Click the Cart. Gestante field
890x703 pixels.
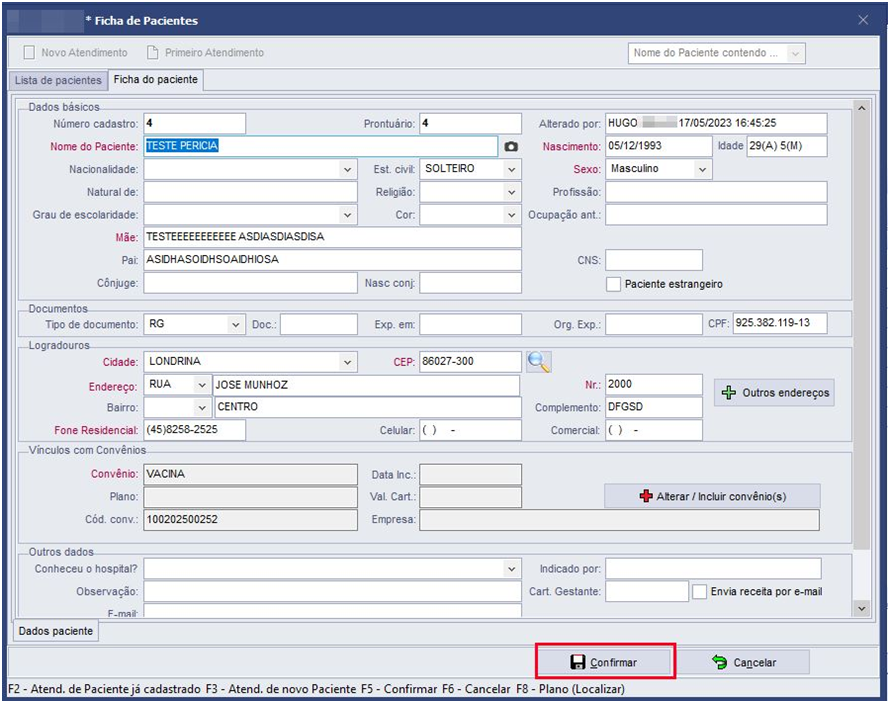647,591
